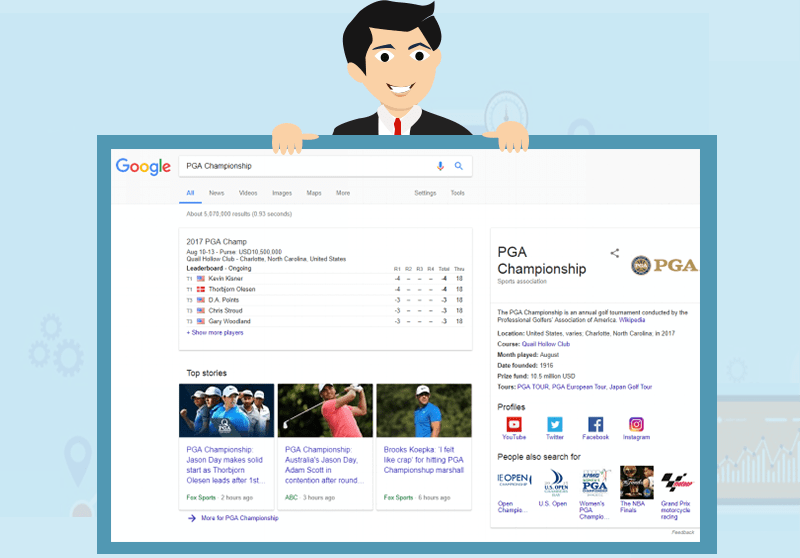
Task: Open the YouTube profile icon
Action: 514,424
